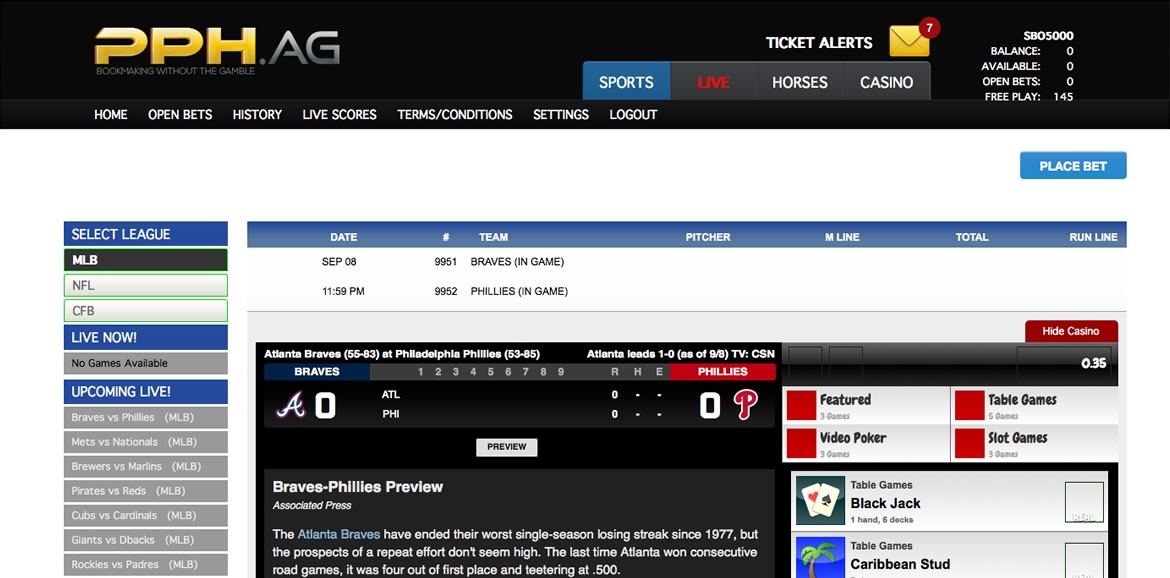Switch to the LIVE tab

[713, 82]
